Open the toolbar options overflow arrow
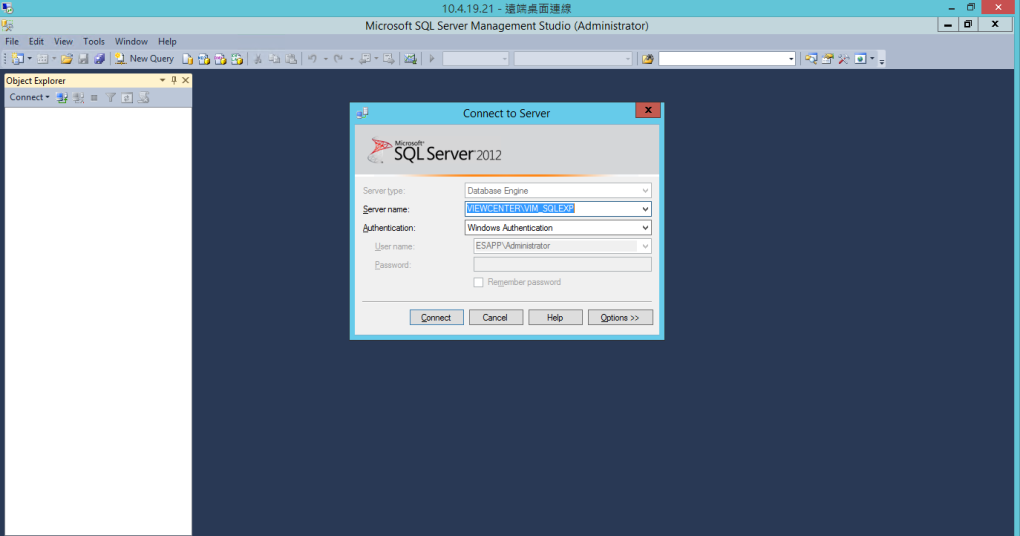 click(881, 60)
